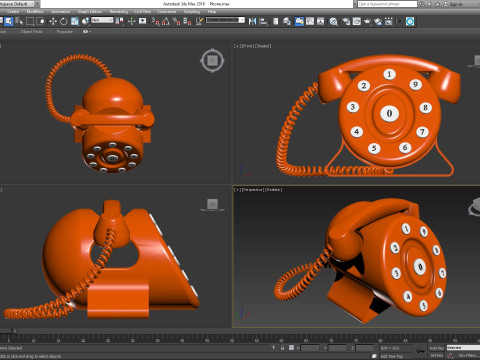This screenshot has height=360, width=480.
Task: Open the Help menu
Action: (212, 12)
